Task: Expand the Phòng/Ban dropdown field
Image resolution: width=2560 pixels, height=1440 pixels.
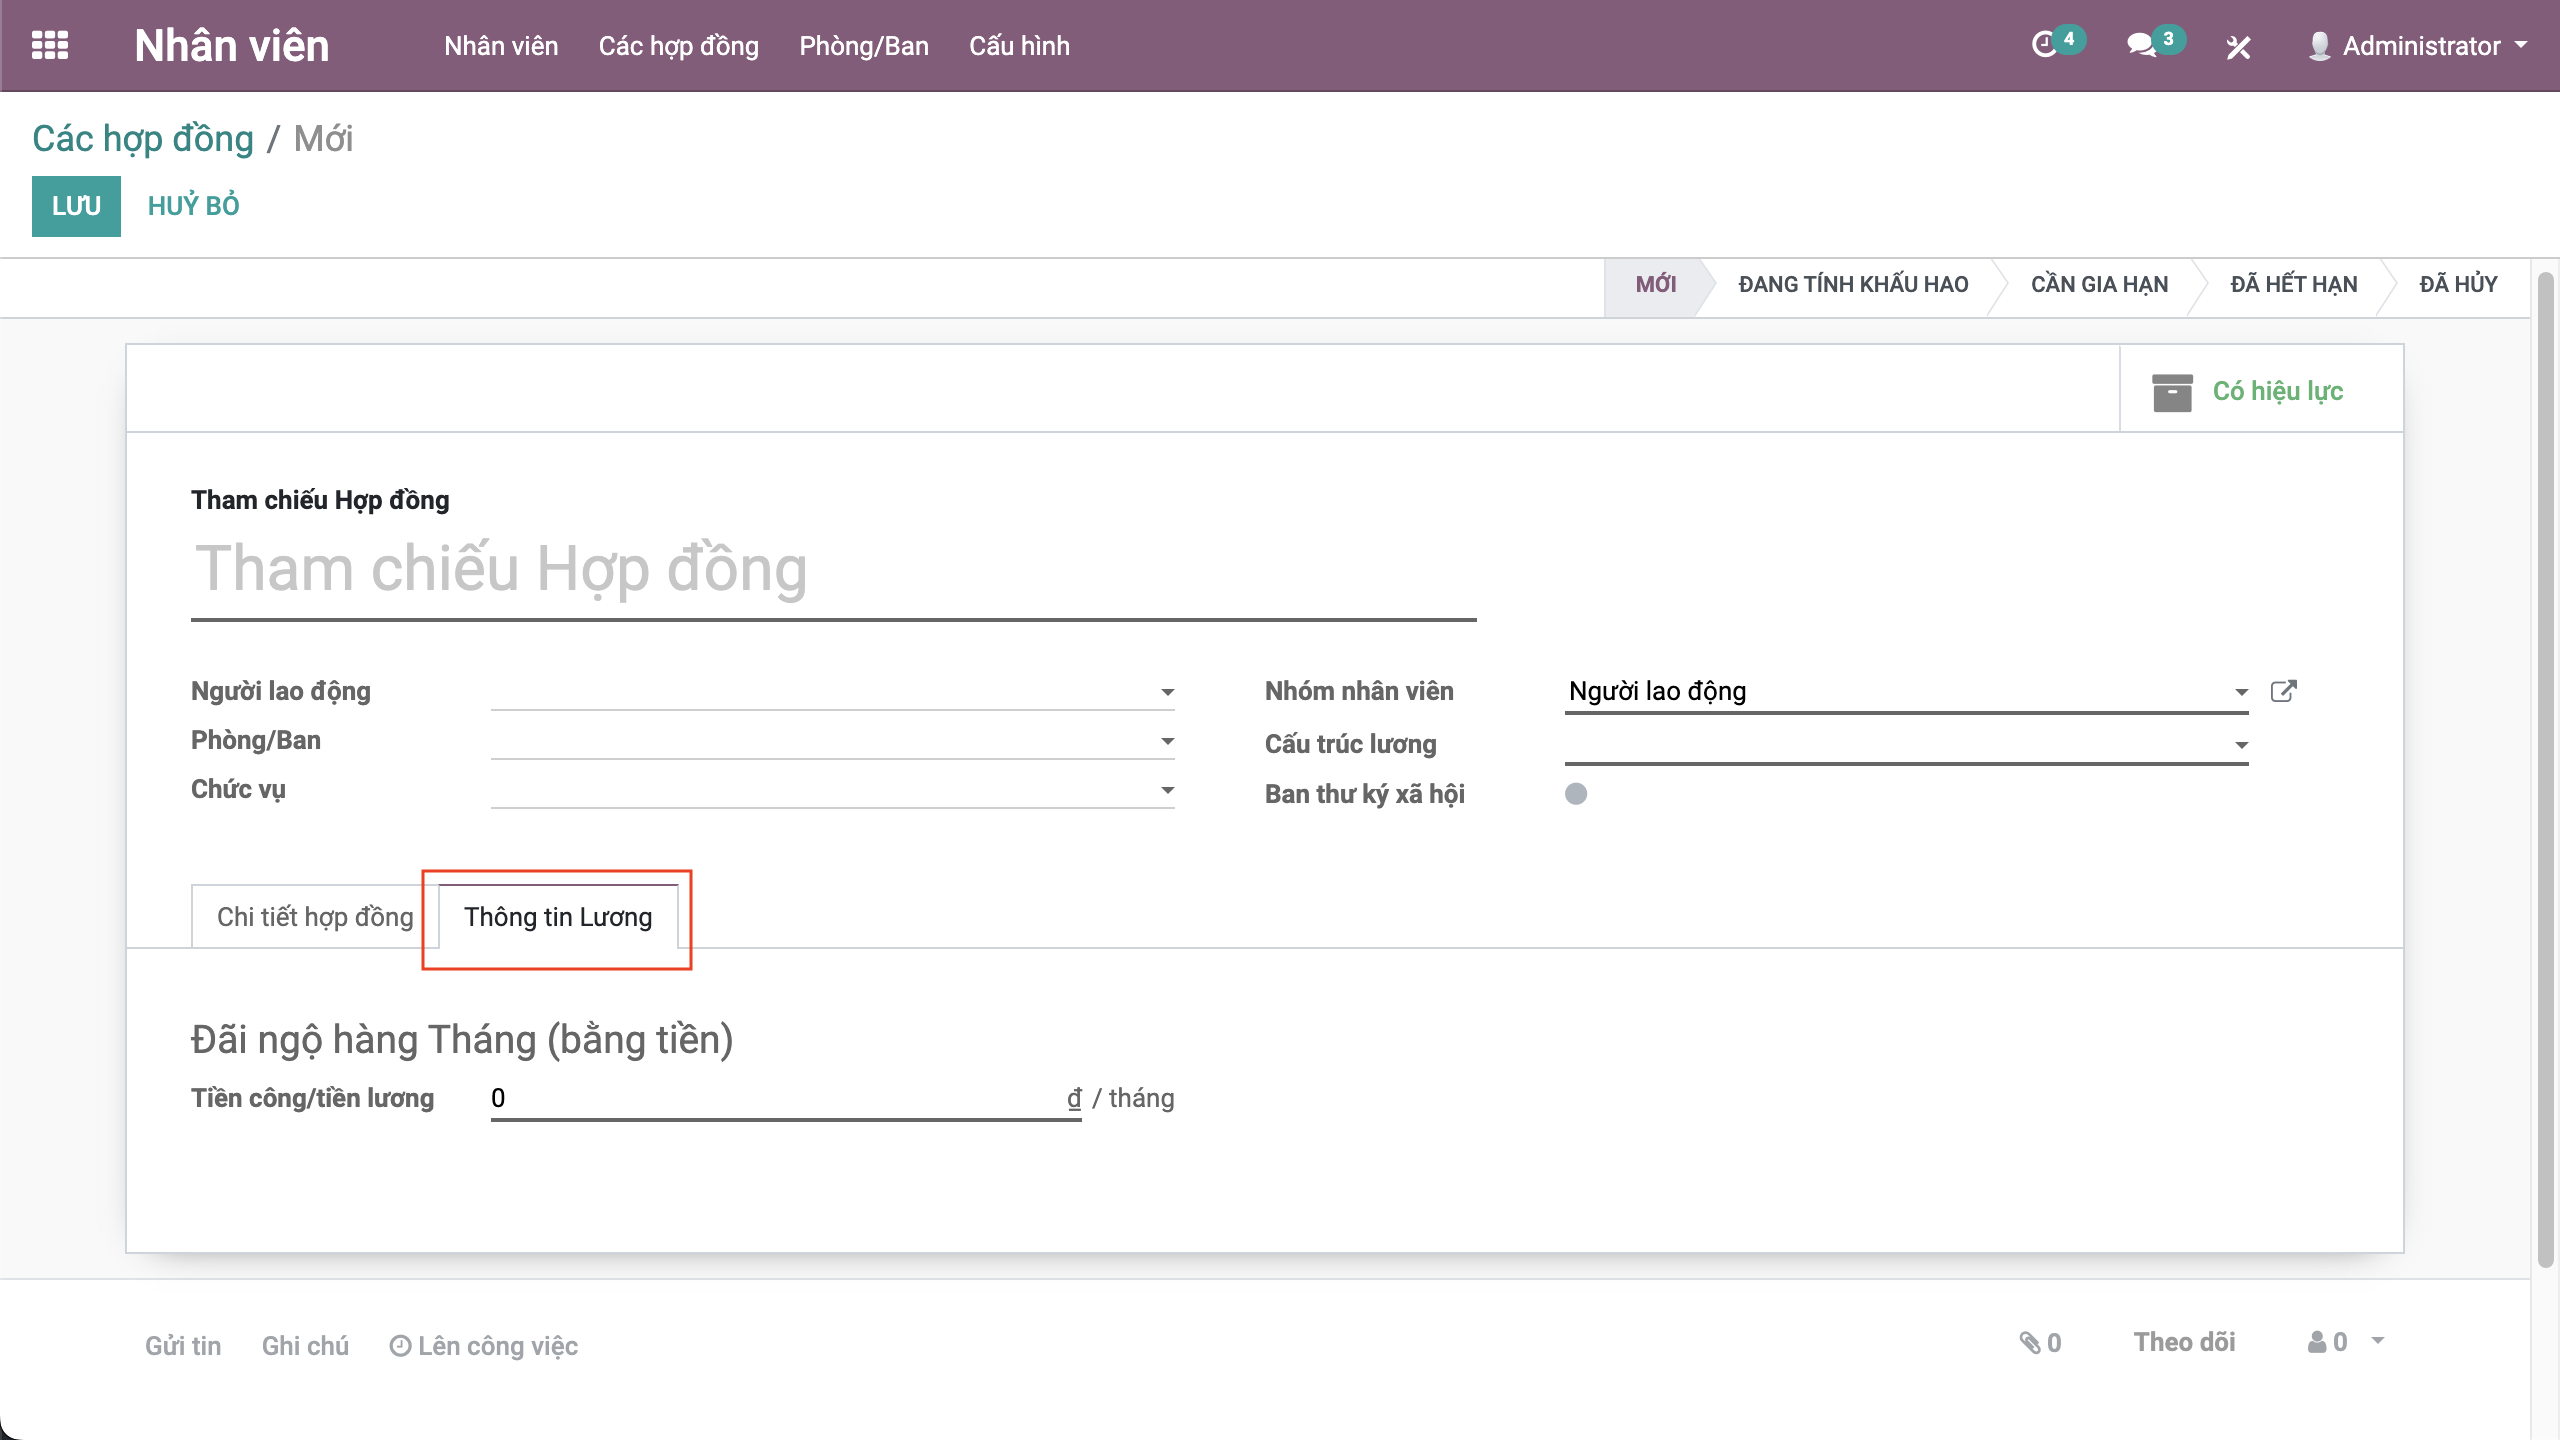Action: click(1167, 741)
